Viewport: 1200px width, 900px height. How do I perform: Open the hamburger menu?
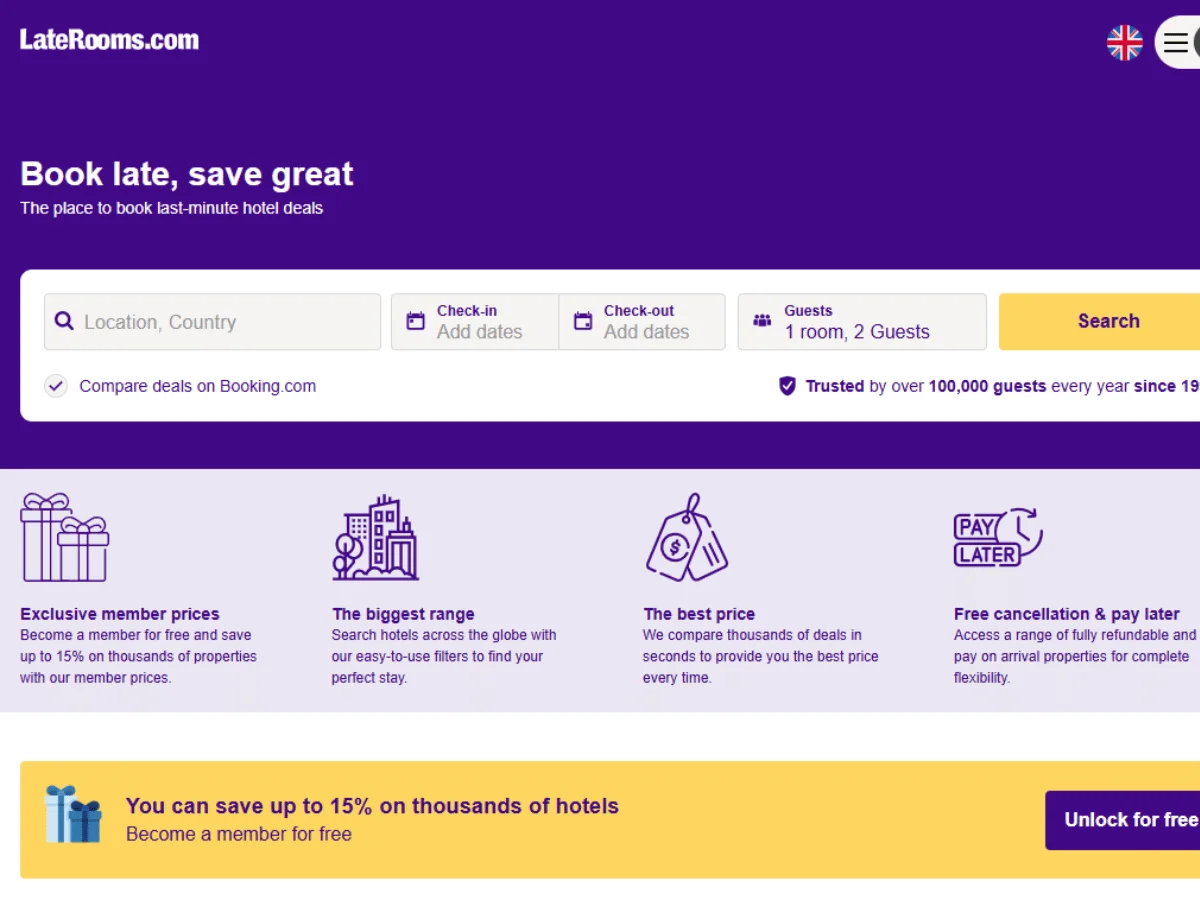coord(1176,43)
